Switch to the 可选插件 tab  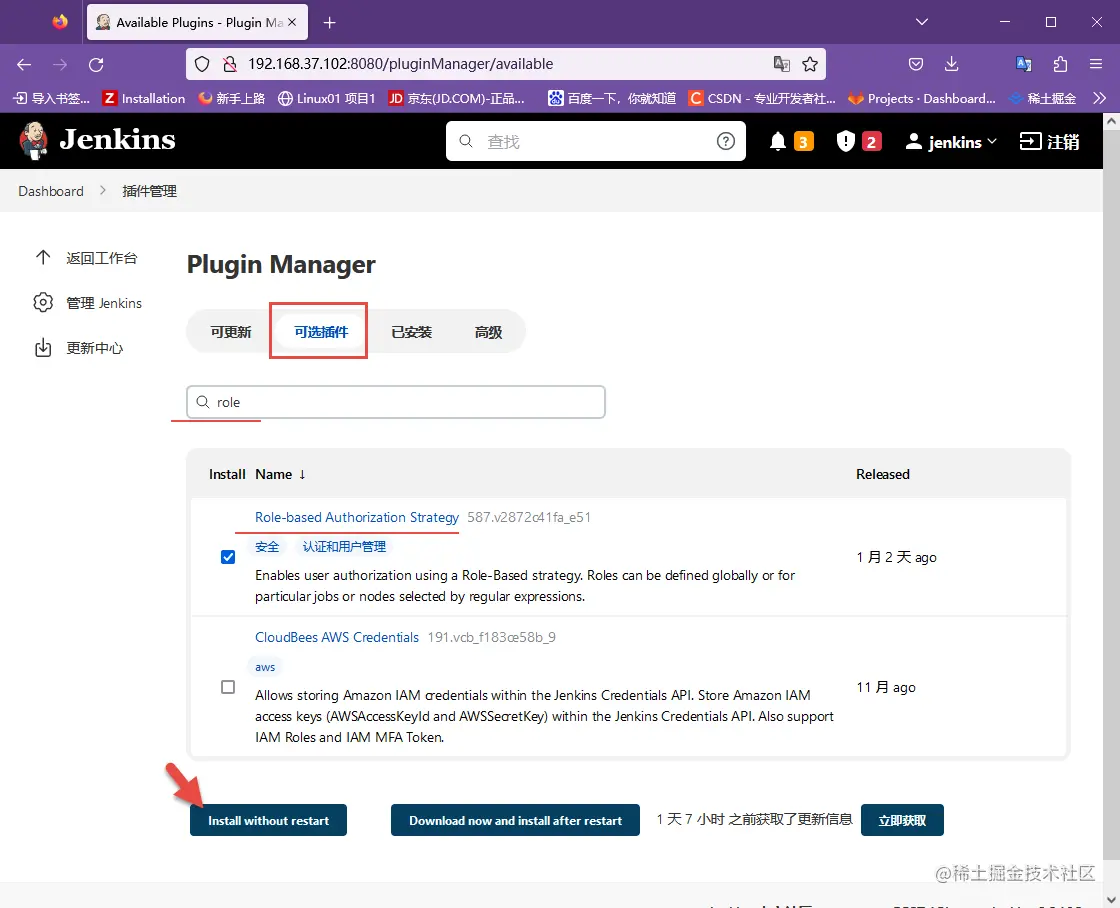tap(321, 332)
